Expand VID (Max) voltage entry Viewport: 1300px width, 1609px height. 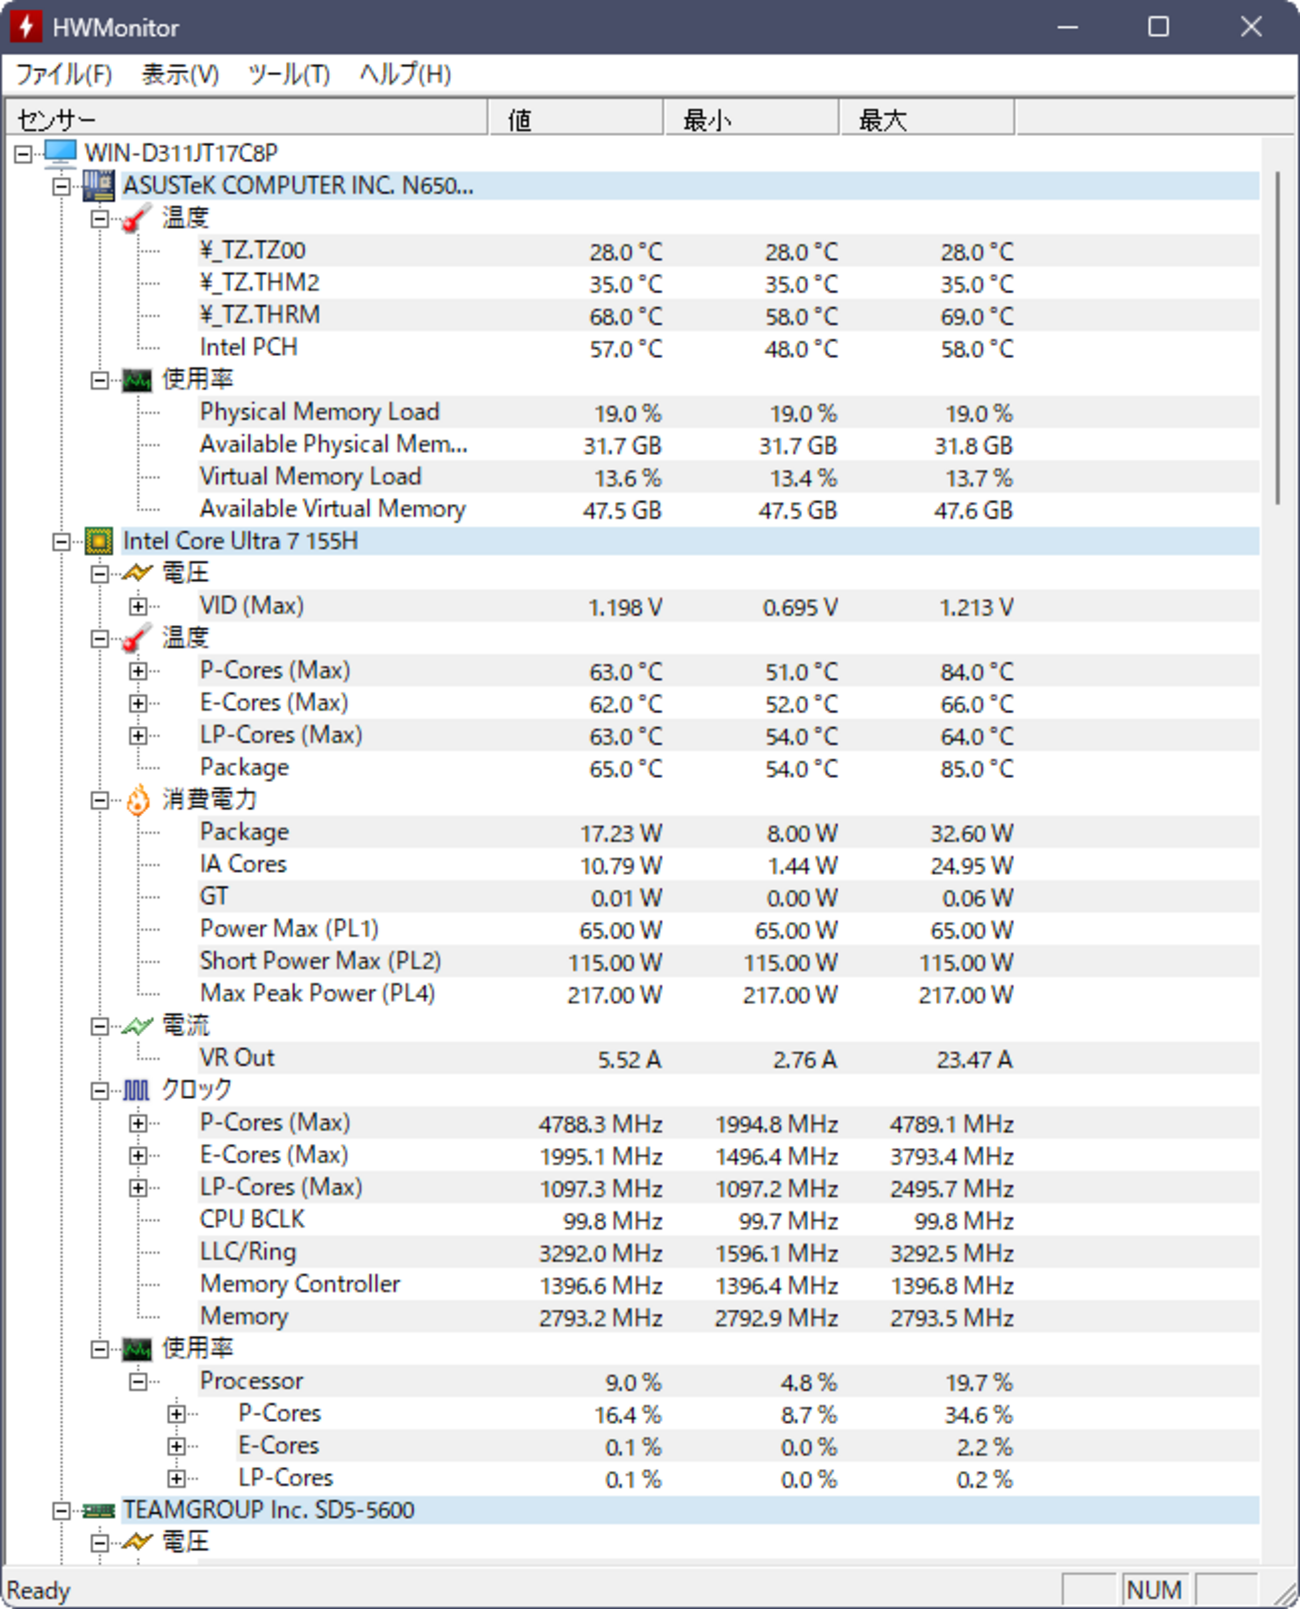138,606
